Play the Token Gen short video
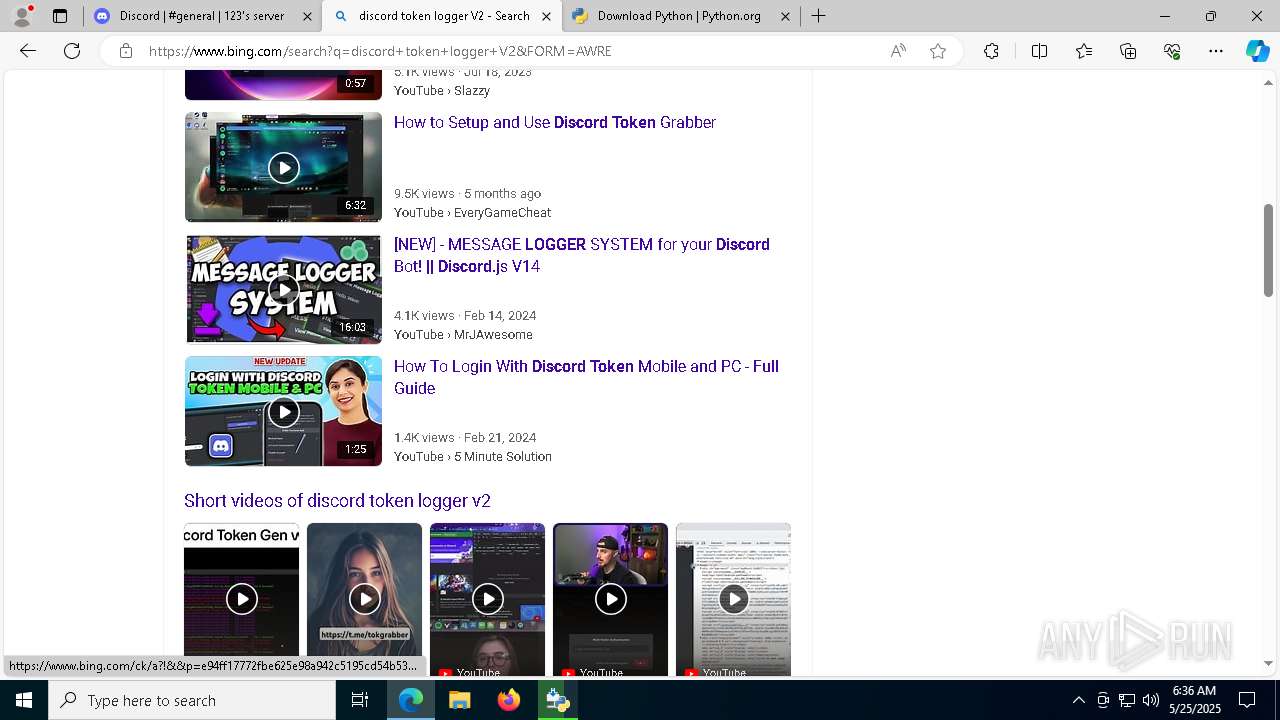 click(x=241, y=599)
